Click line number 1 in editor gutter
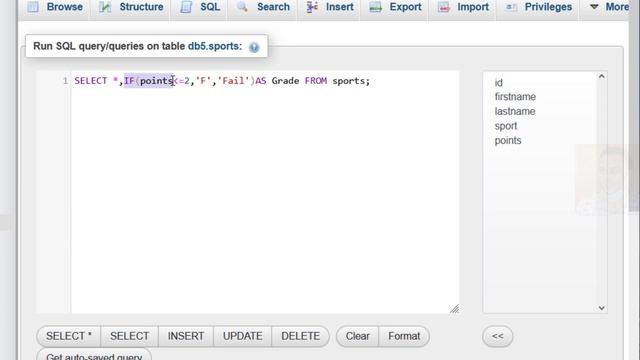This screenshot has width=640, height=360. click(65, 81)
